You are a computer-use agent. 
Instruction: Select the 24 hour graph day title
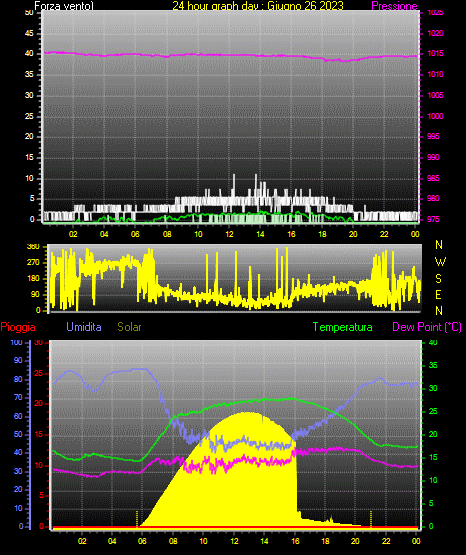(x=258, y=6)
